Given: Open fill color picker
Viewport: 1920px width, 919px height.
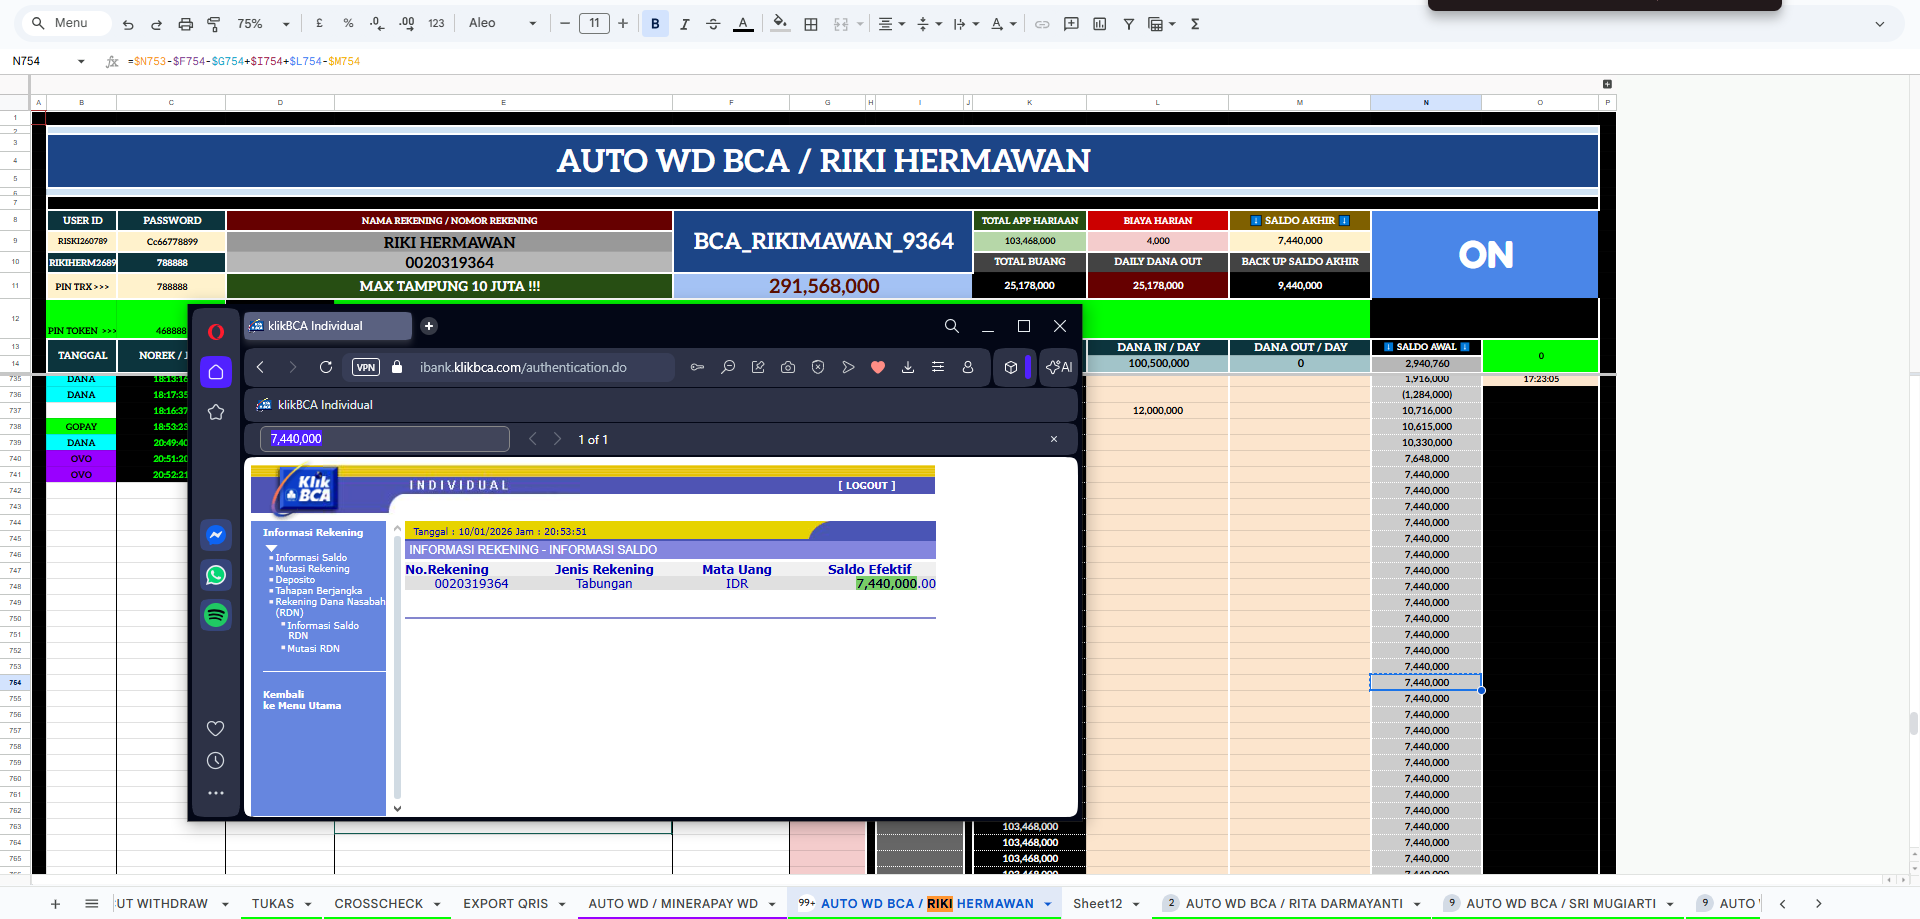Looking at the screenshot, I should coord(781,23).
